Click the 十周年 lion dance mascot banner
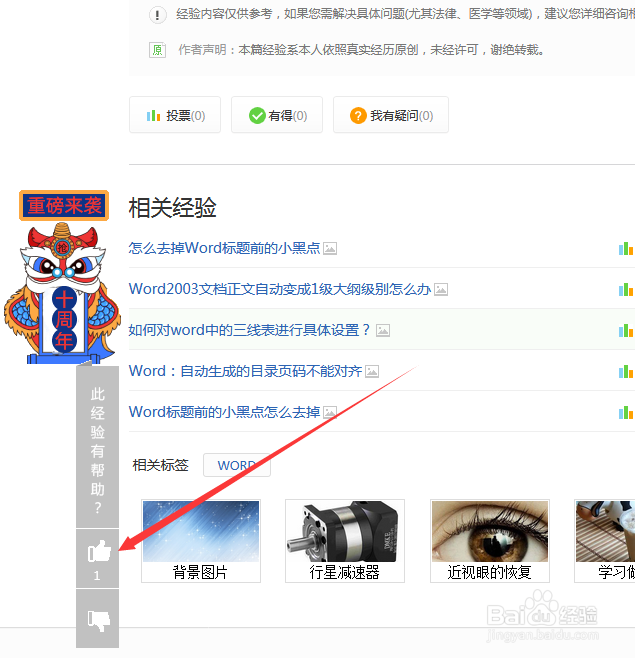The image size is (635, 658). click(62, 293)
